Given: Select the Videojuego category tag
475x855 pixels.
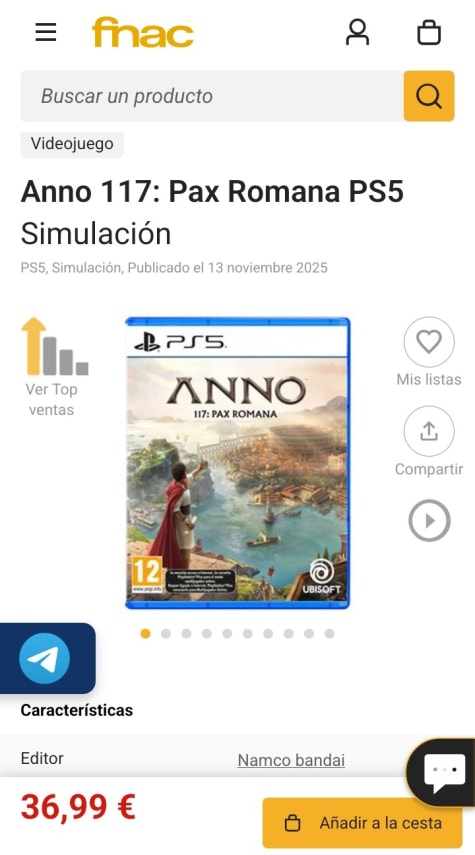Looking at the screenshot, I should click(72, 144).
